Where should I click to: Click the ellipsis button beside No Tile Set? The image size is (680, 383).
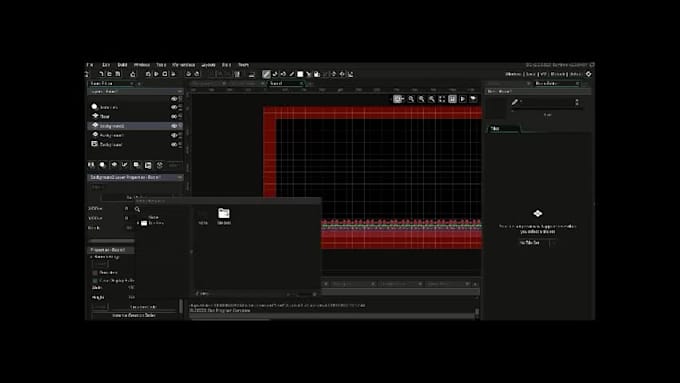554,243
